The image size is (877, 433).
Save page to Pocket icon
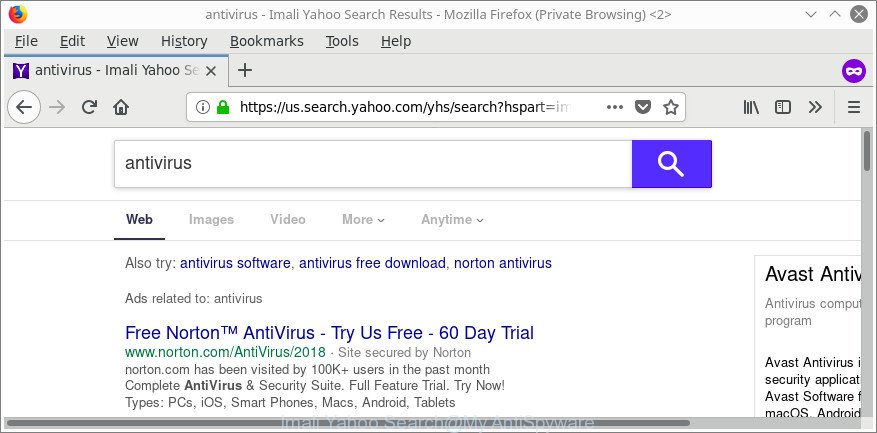pos(643,107)
